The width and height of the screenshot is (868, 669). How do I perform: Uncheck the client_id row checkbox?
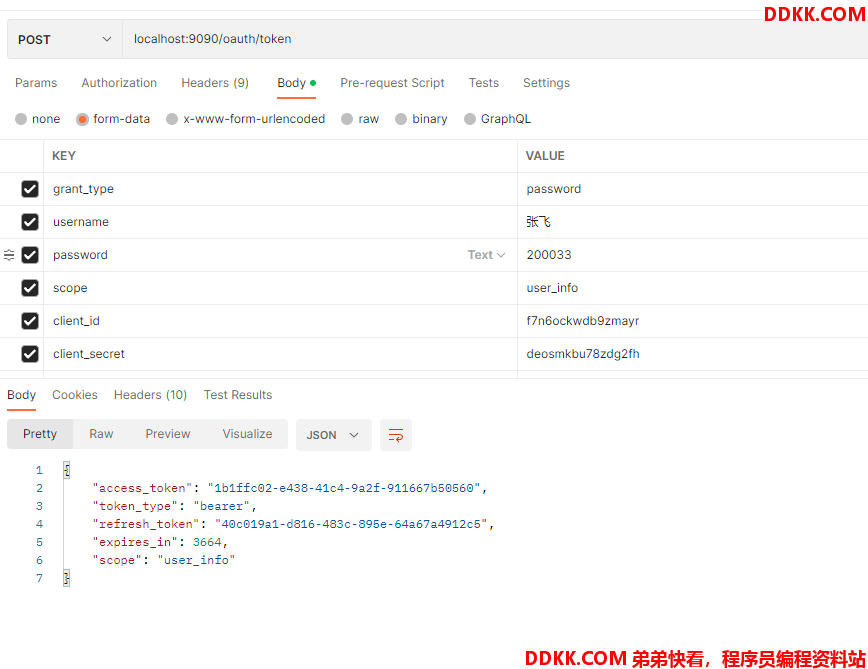click(30, 321)
